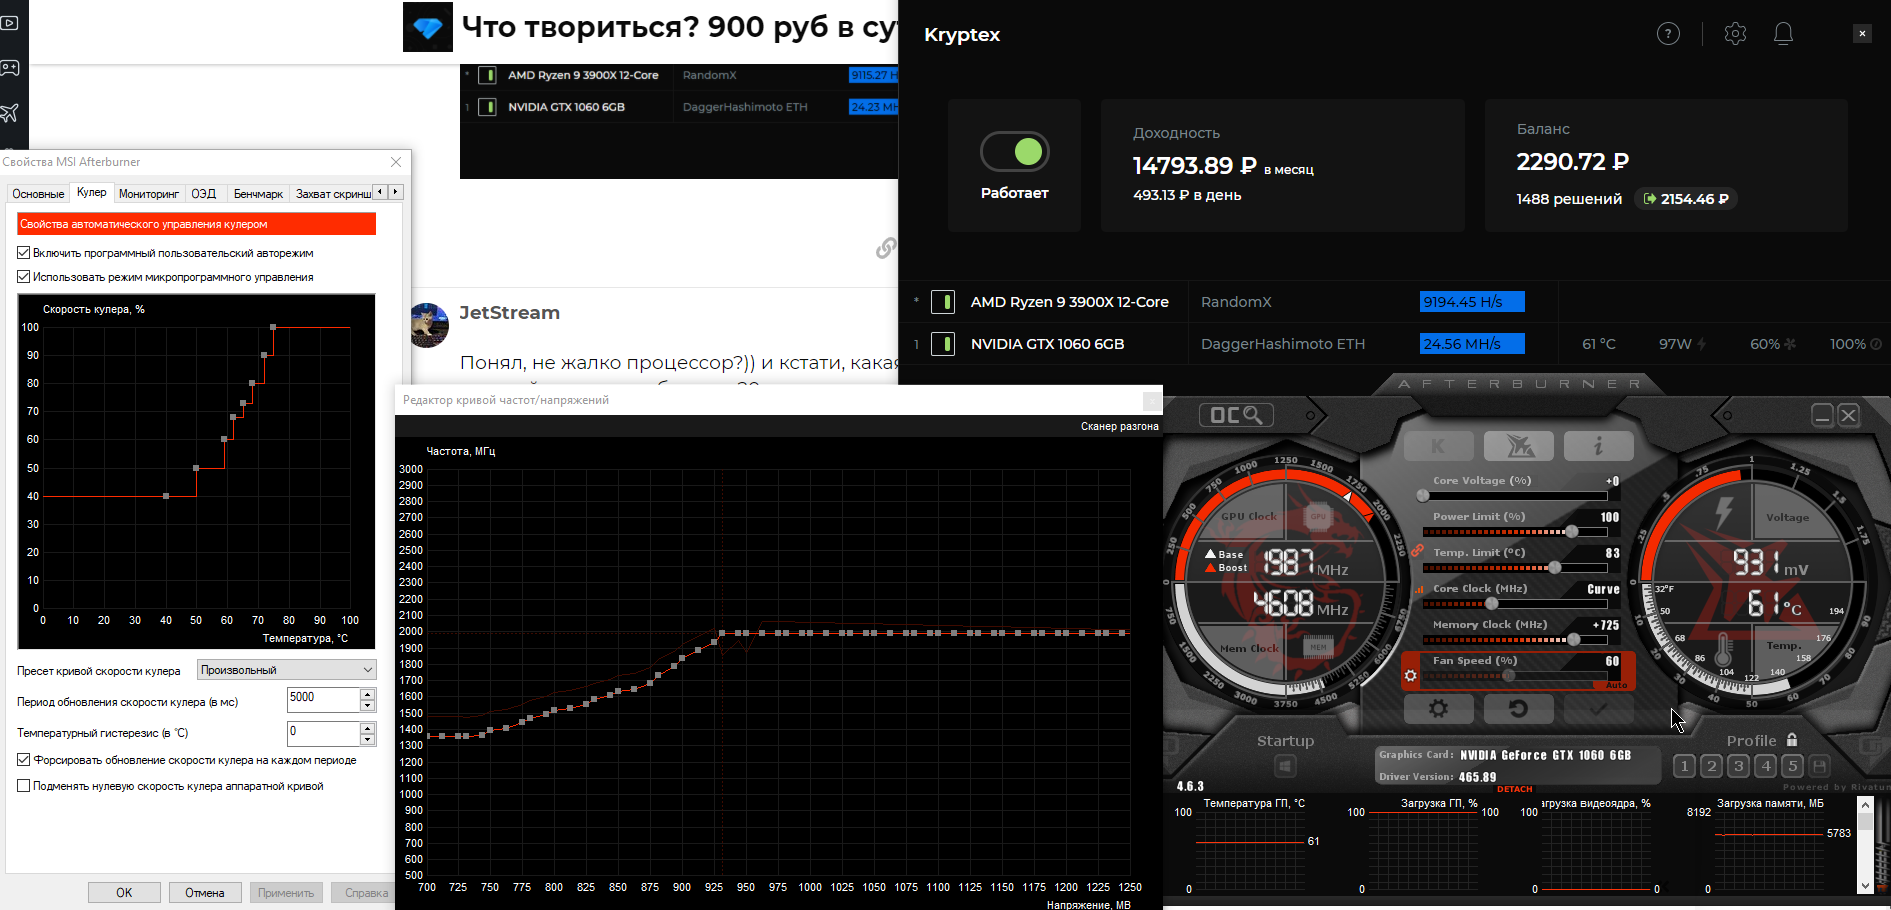1891x910 pixels.
Task: Click the airplane icon in browser sidebar
Action: click(x=10, y=113)
